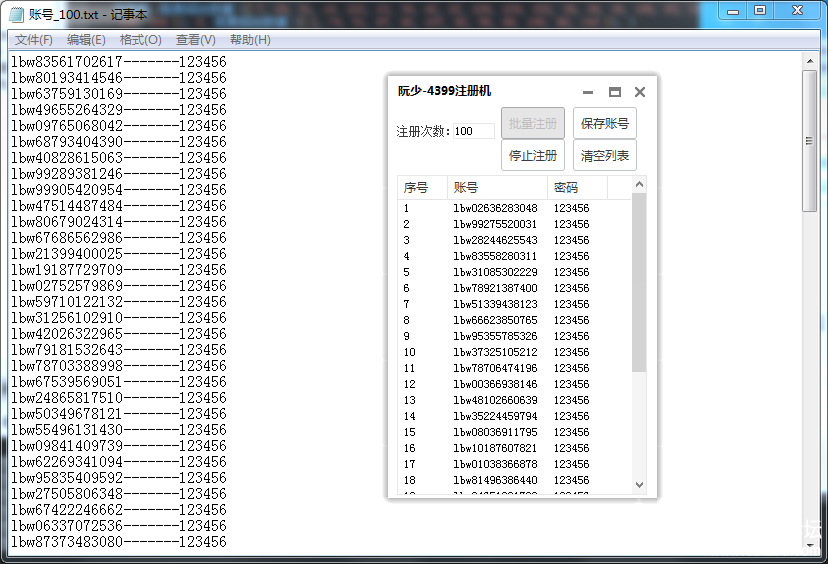828x564 pixels.
Task: Click the 账号 column header
Action: pyautogui.click(x=497, y=188)
